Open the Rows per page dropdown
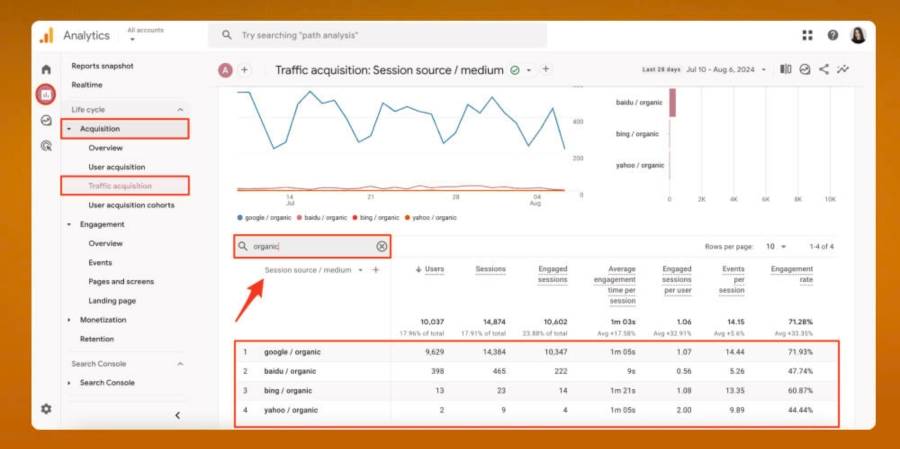This screenshot has width=900, height=449. (x=776, y=246)
